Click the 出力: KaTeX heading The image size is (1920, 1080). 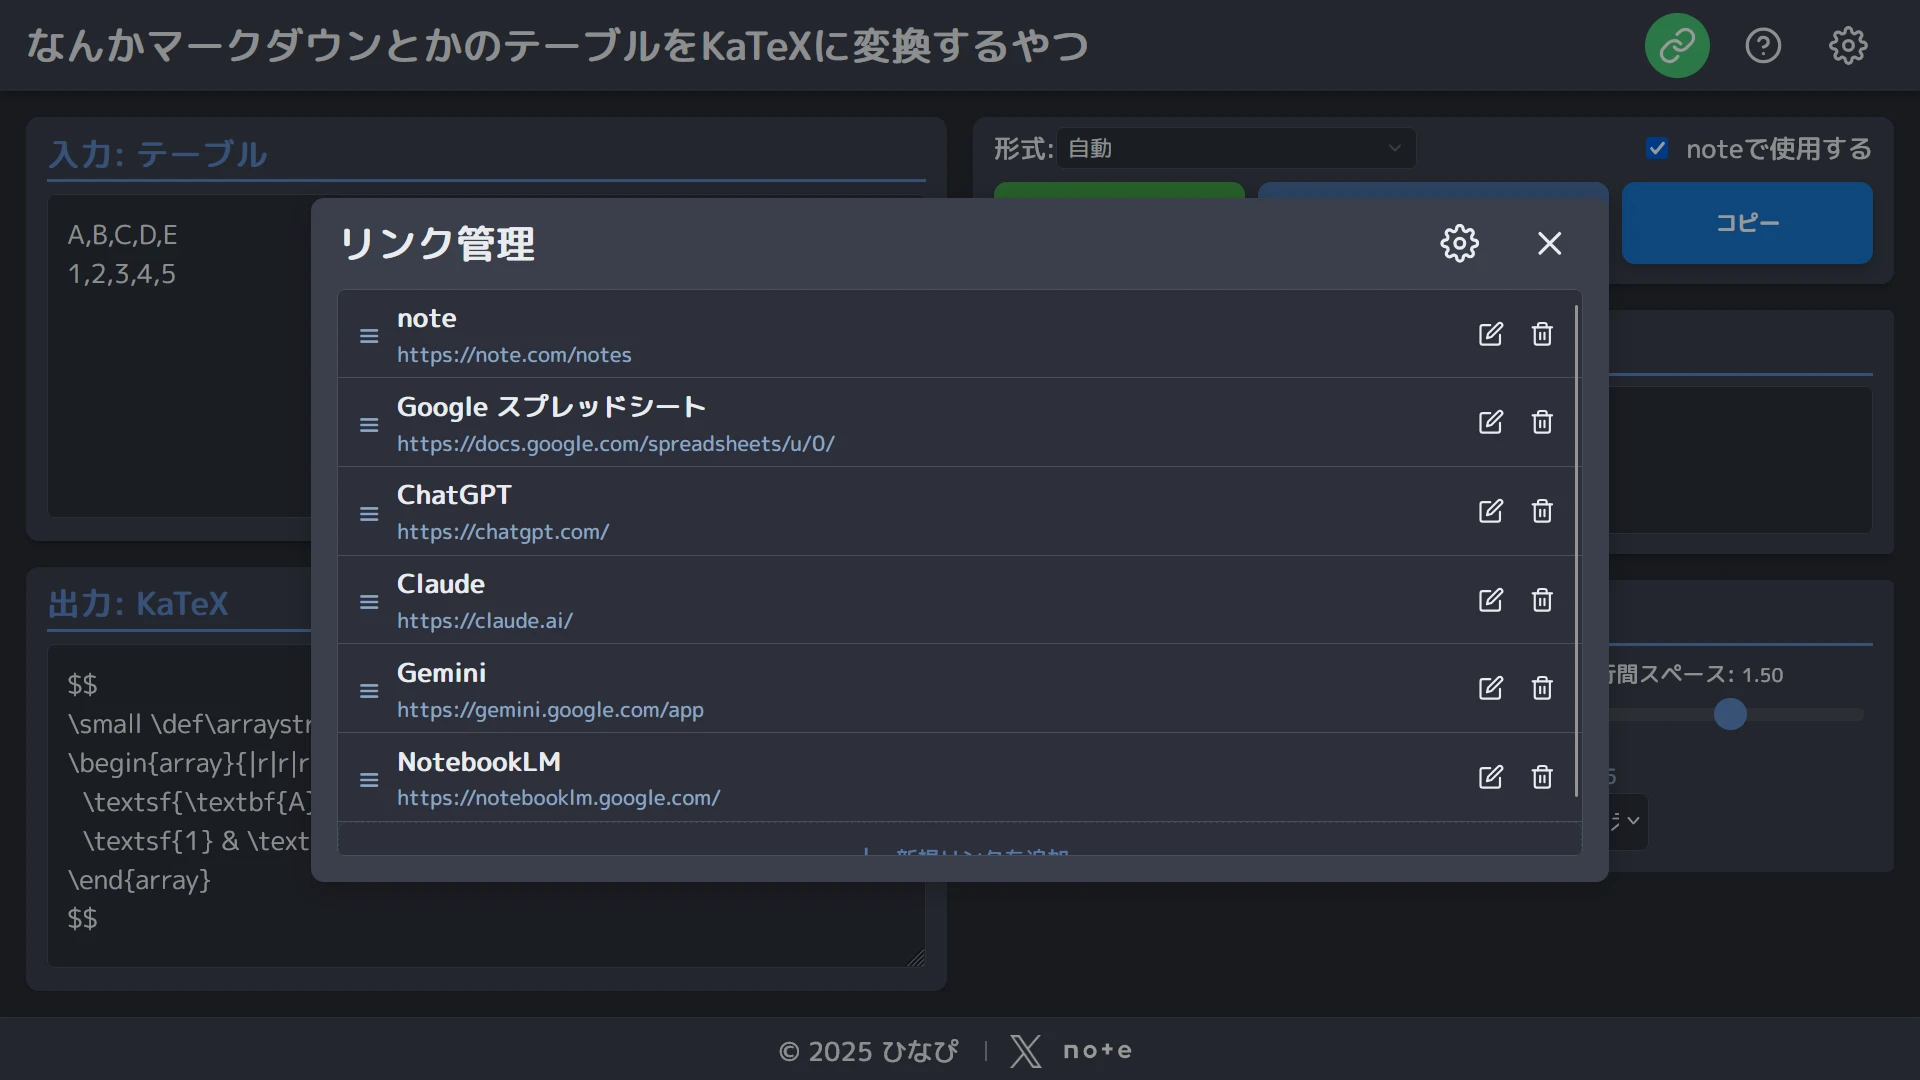tap(138, 604)
